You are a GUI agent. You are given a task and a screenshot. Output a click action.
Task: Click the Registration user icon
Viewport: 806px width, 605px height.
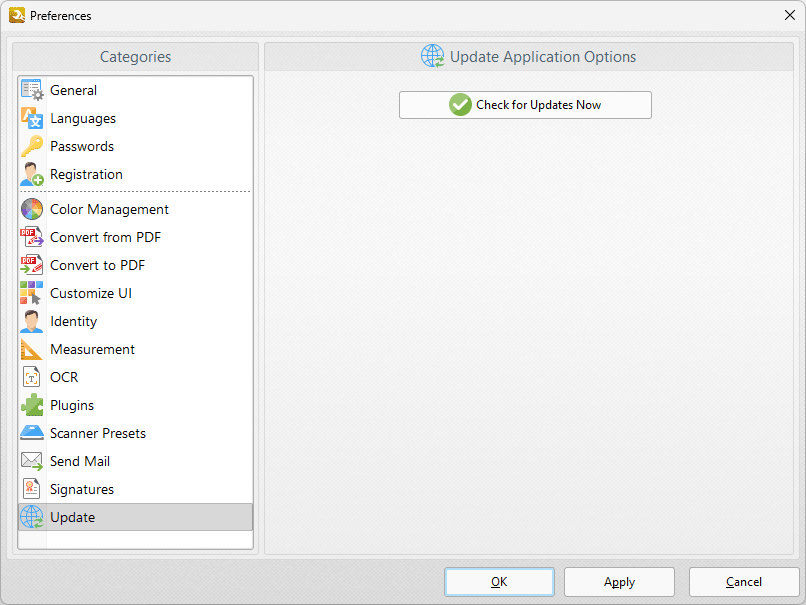click(x=32, y=174)
